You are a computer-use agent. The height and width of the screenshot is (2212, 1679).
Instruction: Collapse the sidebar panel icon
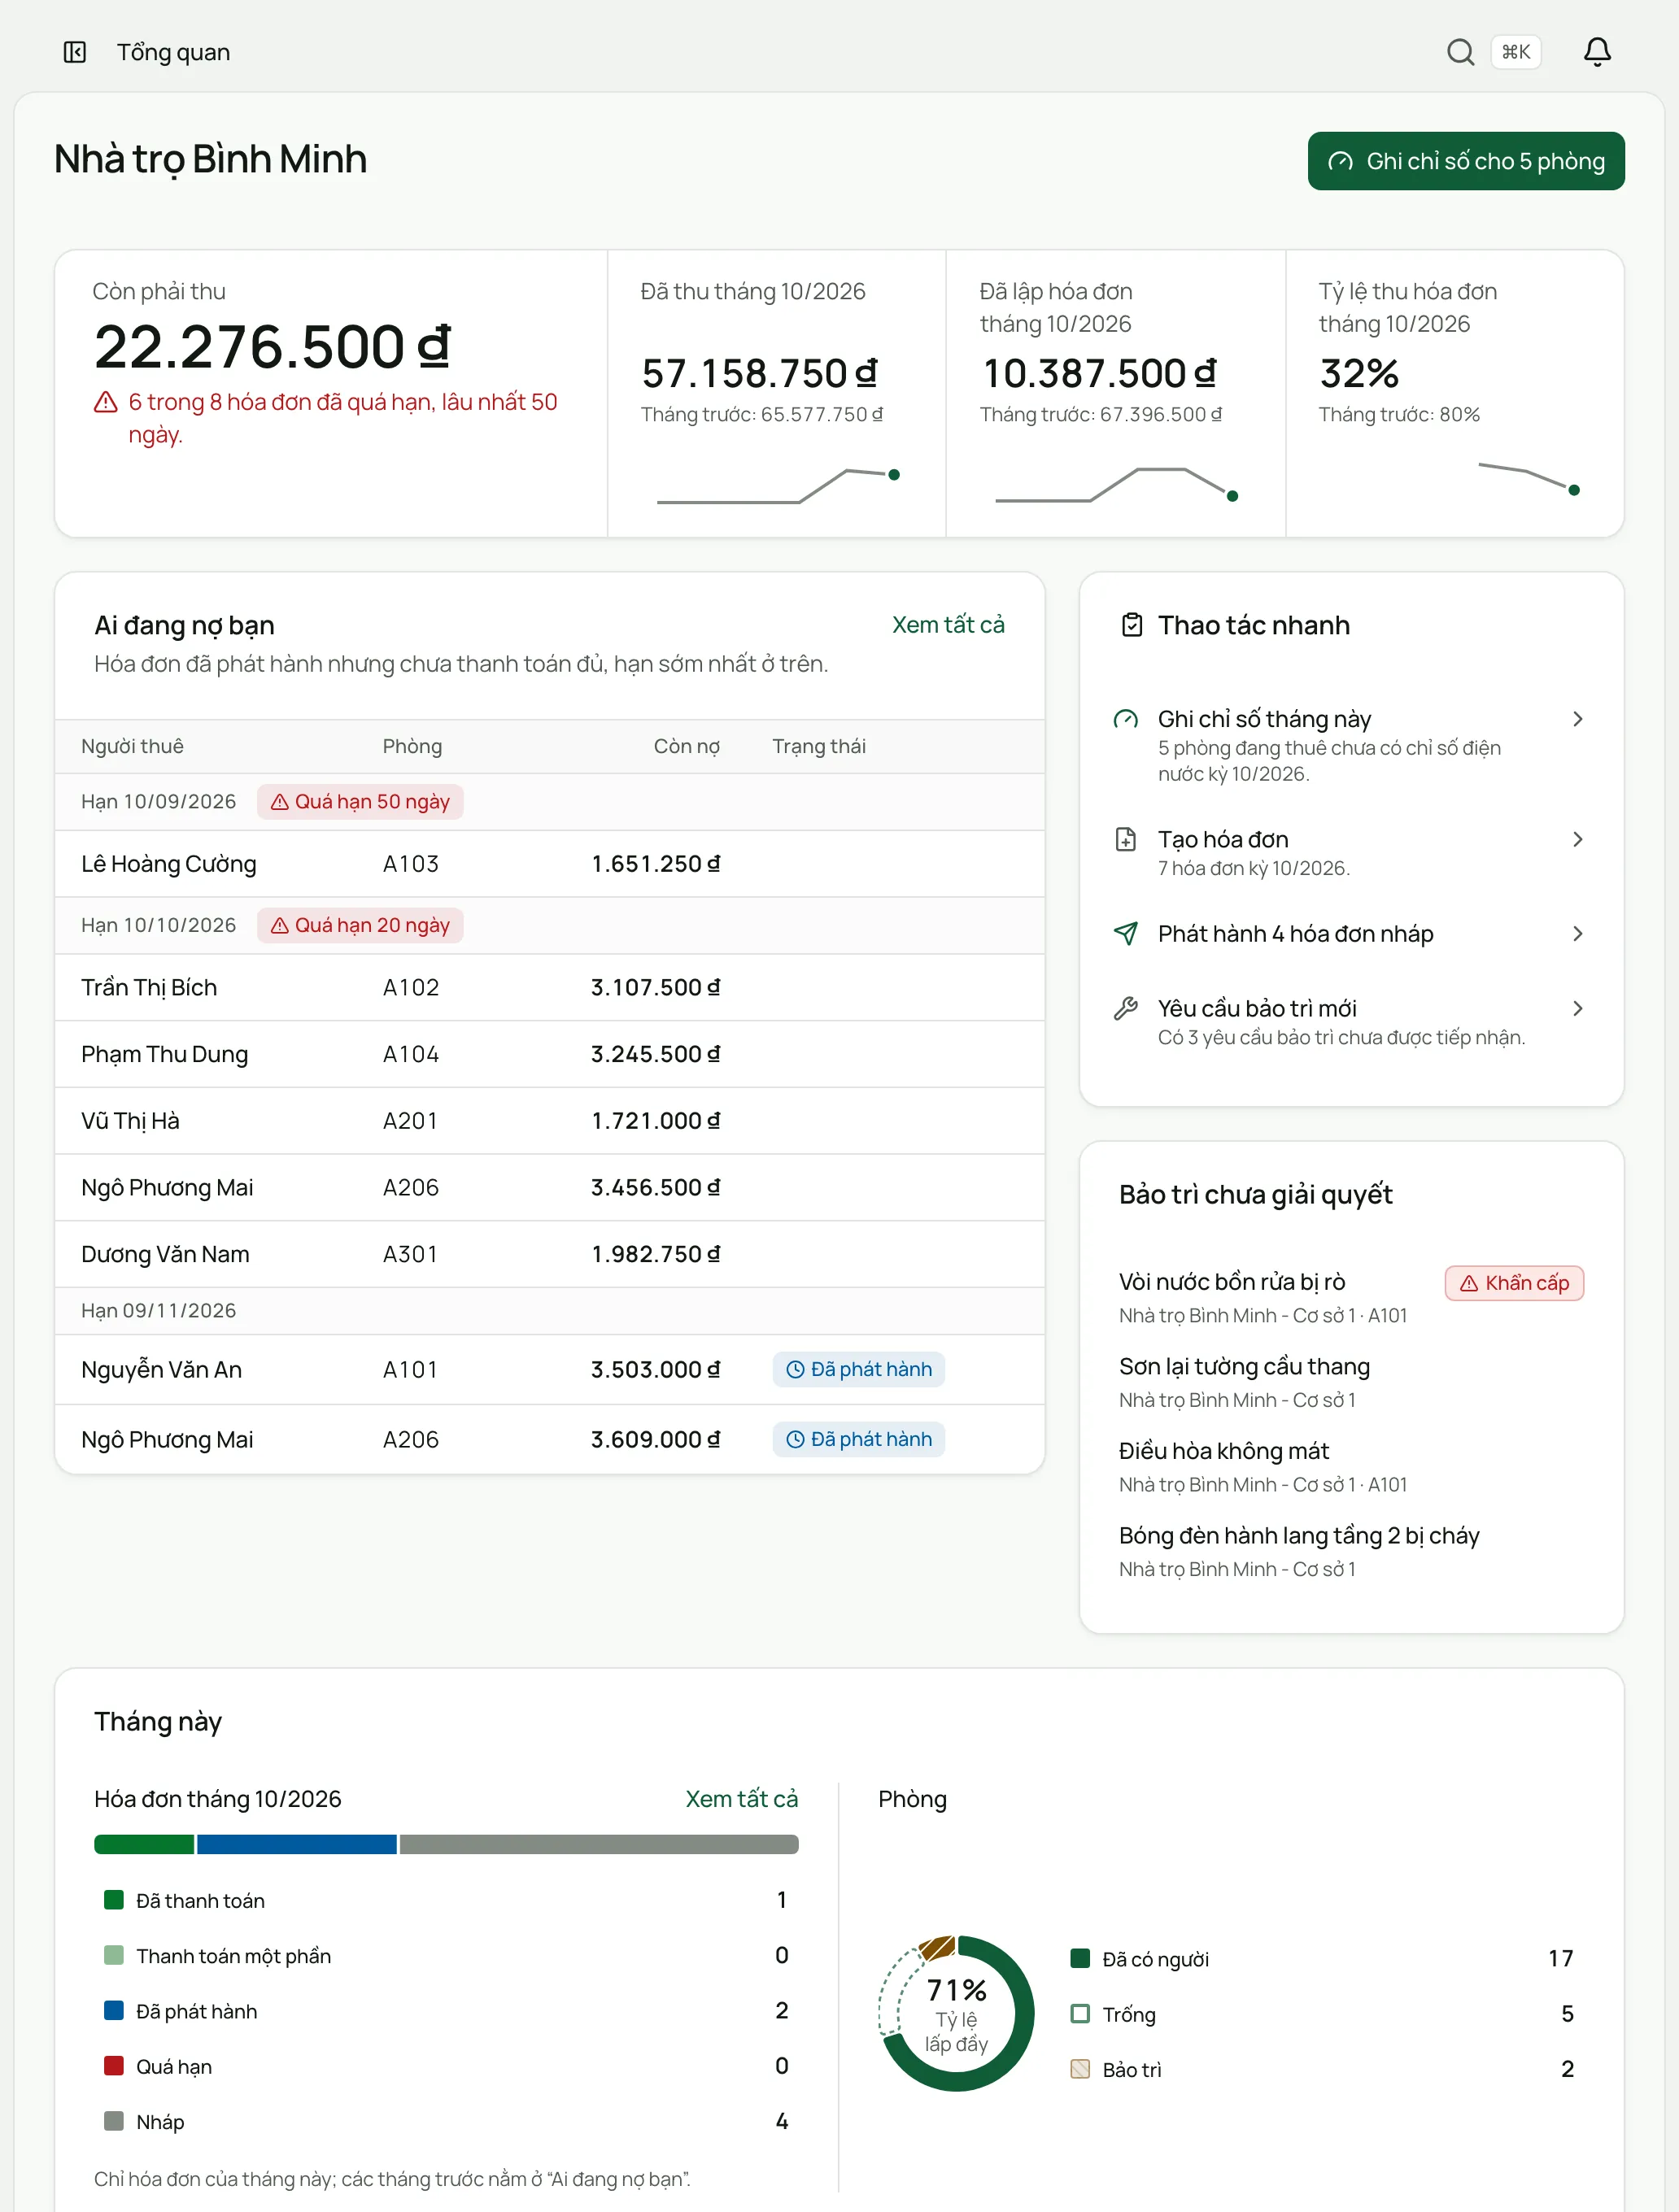pyautogui.click(x=75, y=52)
